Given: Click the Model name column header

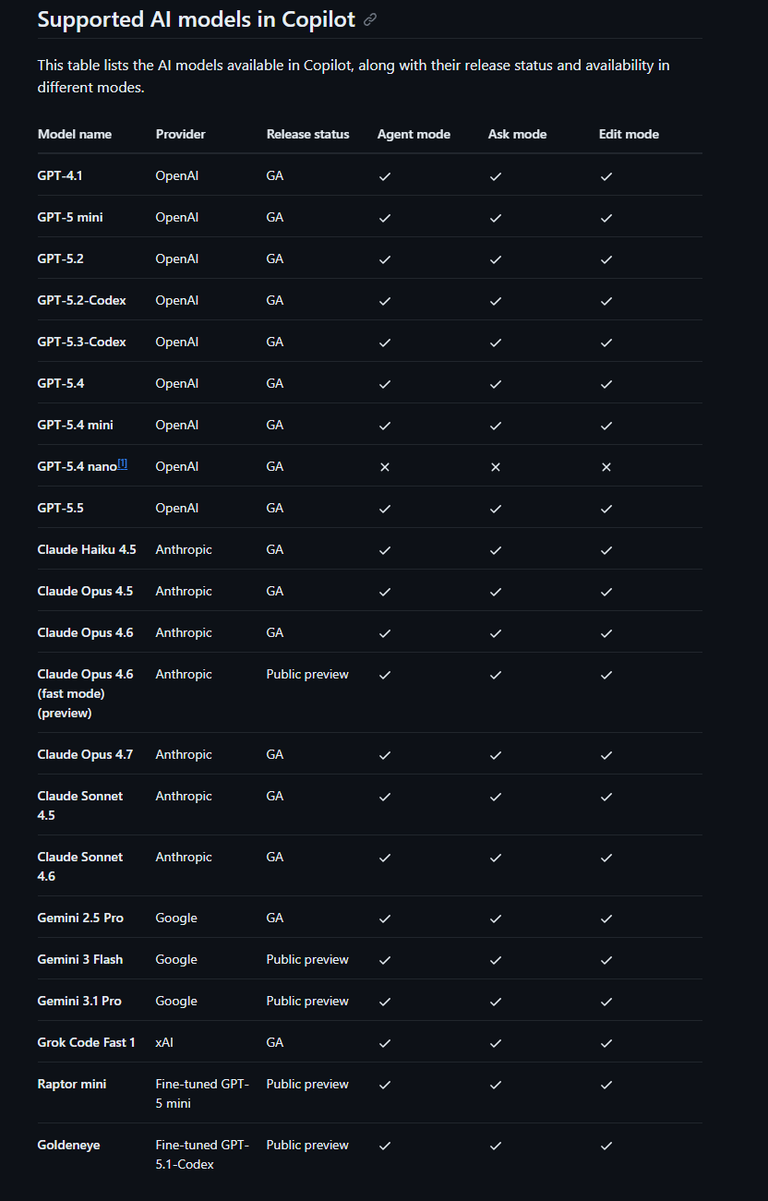Looking at the screenshot, I should [x=75, y=134].
